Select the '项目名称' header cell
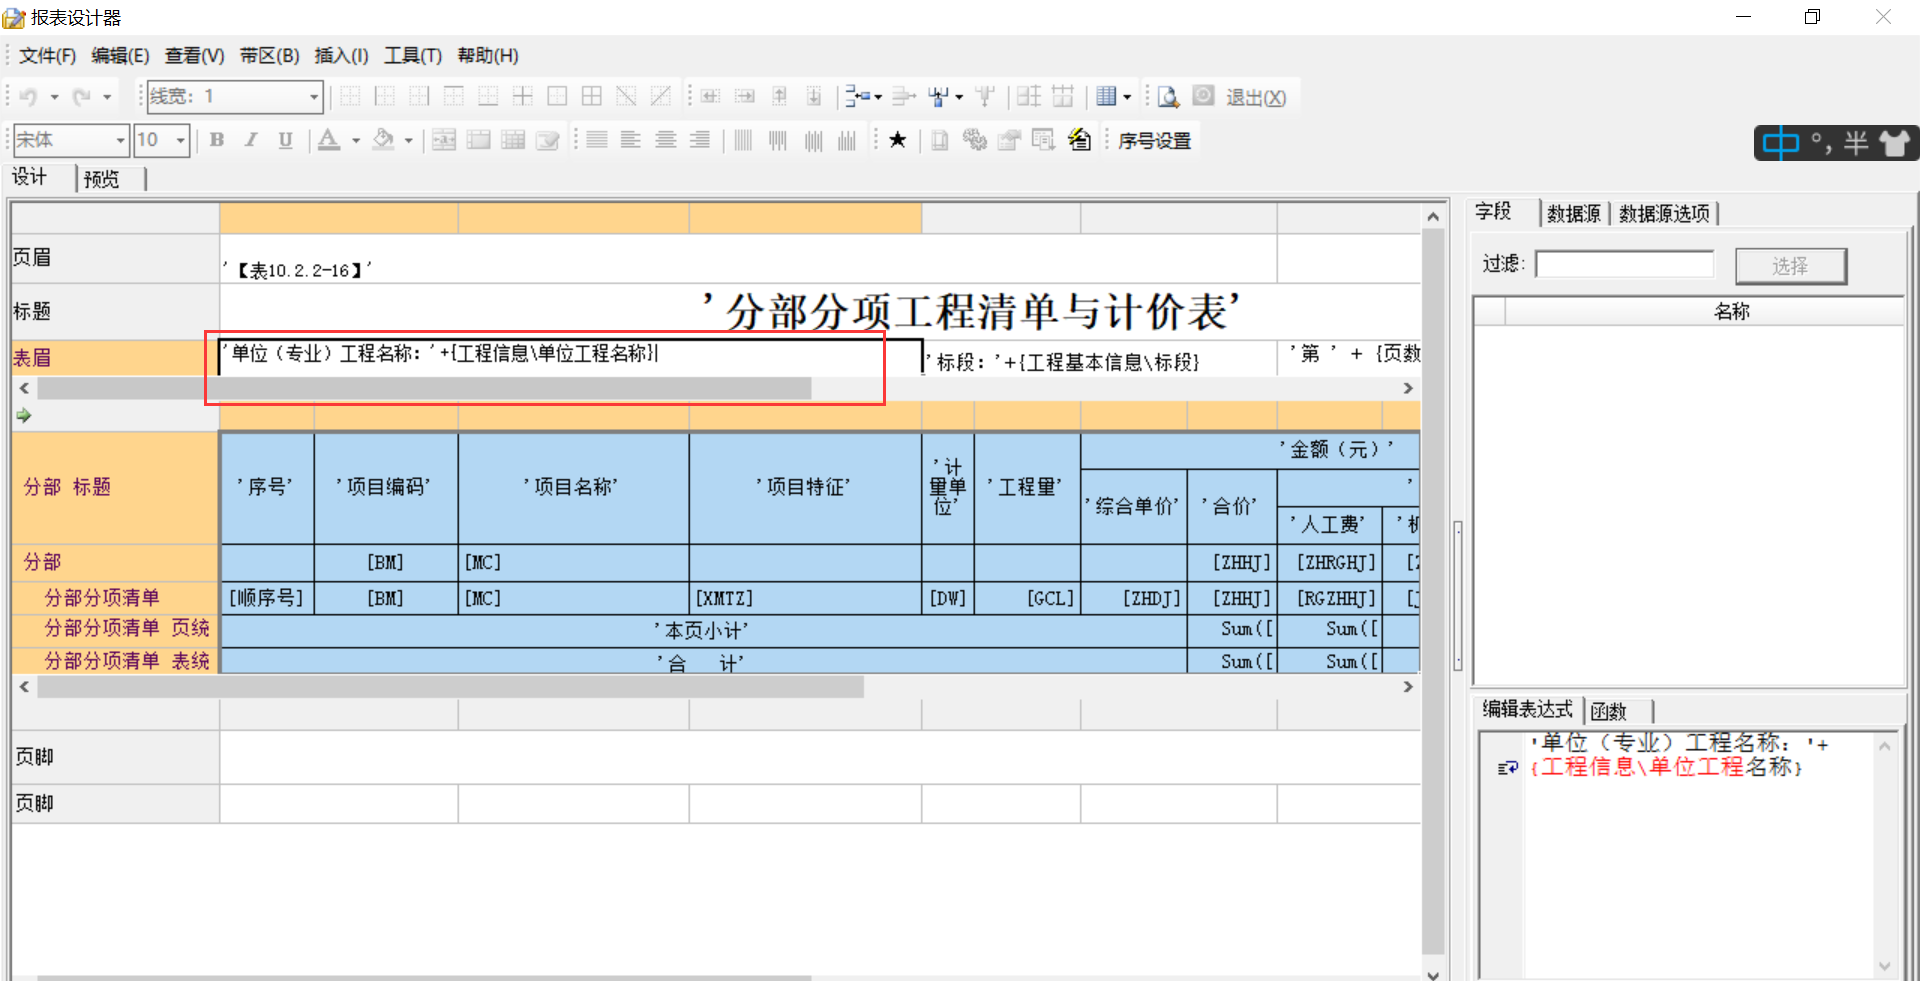 [573, 487]
